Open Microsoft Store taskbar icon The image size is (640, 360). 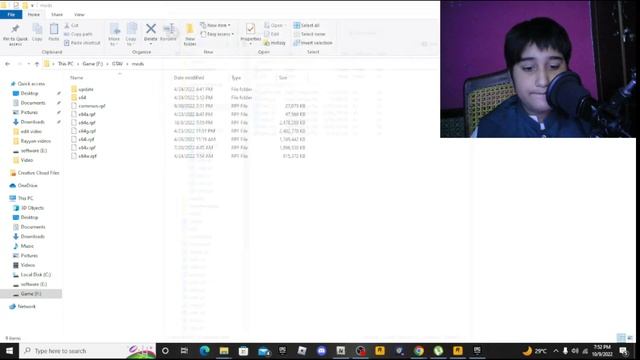click(x=243, y=351)
